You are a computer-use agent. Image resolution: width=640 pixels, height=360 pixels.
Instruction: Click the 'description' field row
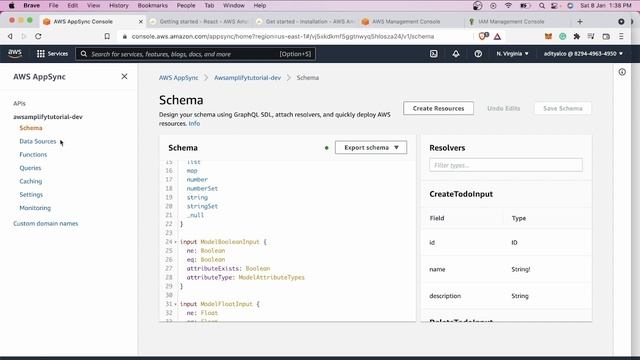(x=506, y=296)
